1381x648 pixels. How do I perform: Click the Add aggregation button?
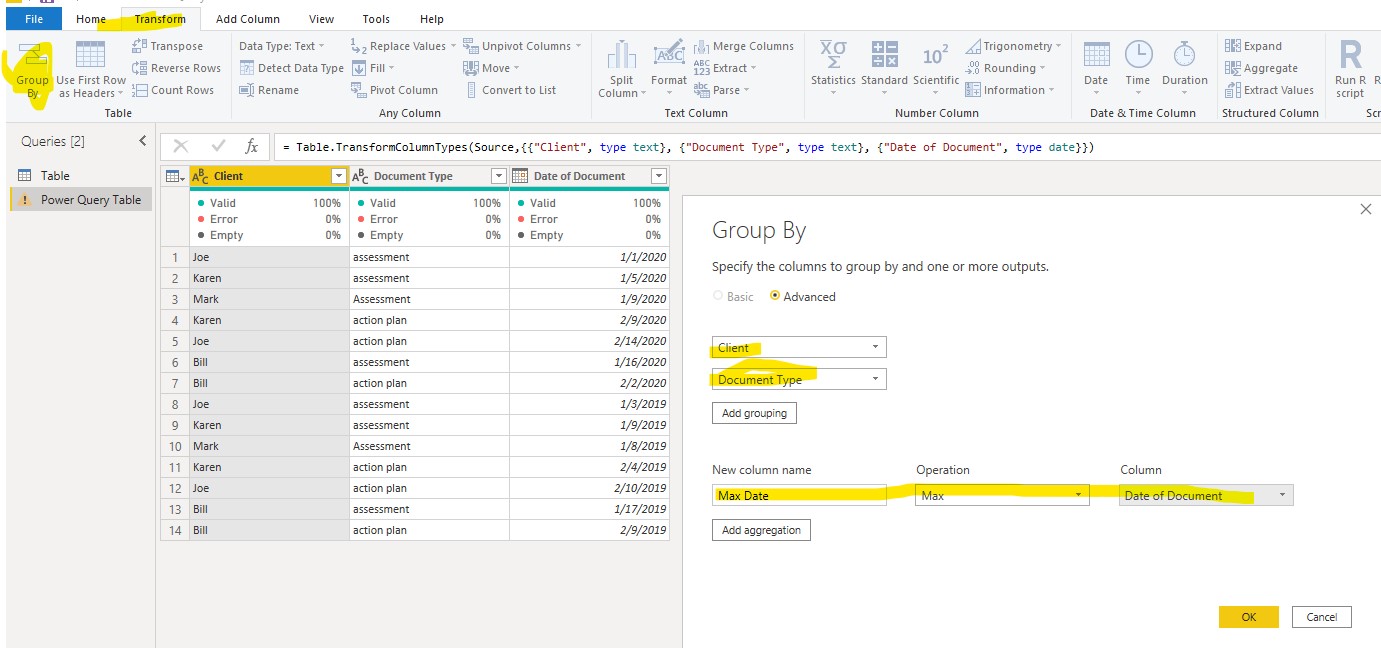tap(761, 530)
